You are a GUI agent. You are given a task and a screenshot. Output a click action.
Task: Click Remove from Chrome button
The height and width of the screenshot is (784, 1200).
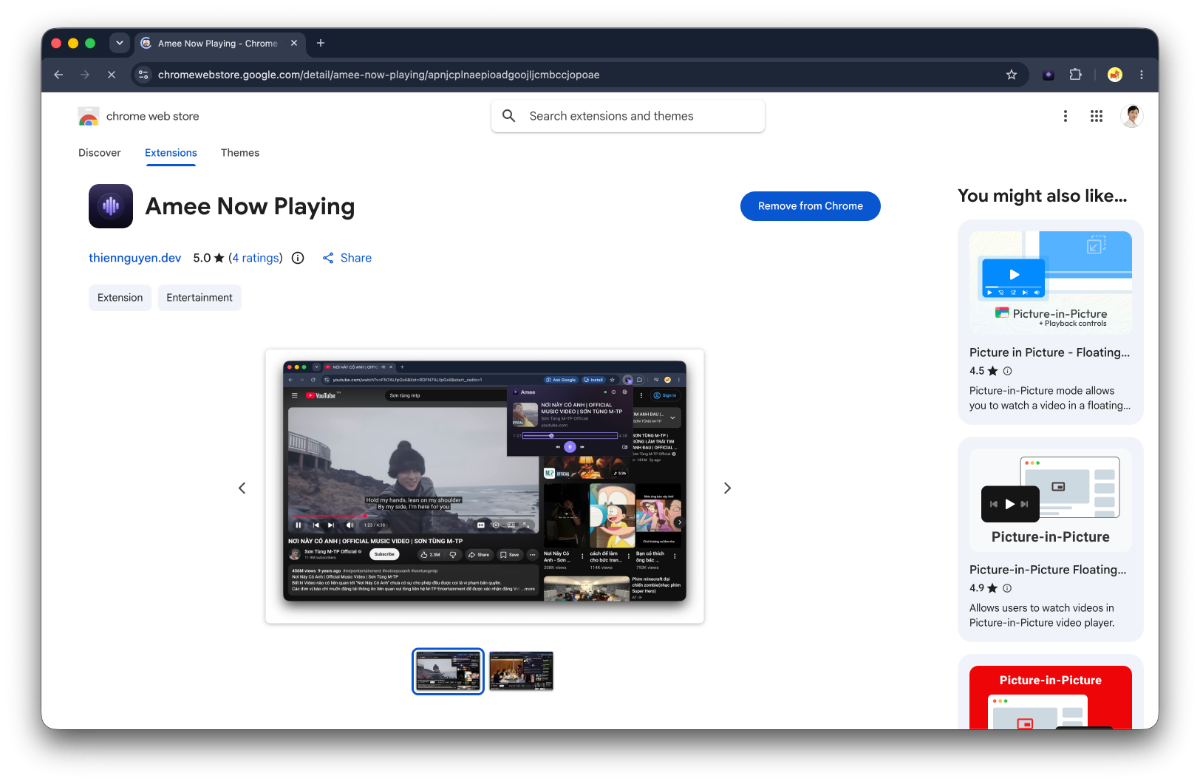pos(810,206)
